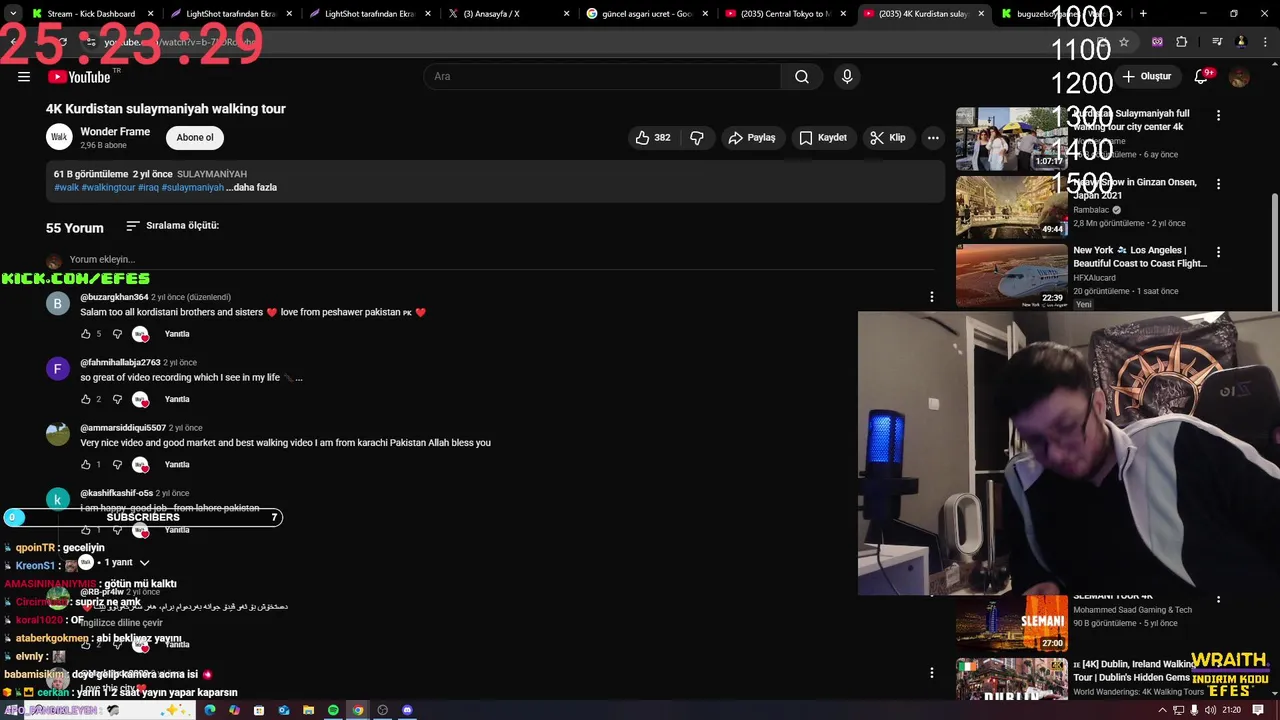
Task: Open File Explorer from the taskbar
Action: click(x=308, y=710)
